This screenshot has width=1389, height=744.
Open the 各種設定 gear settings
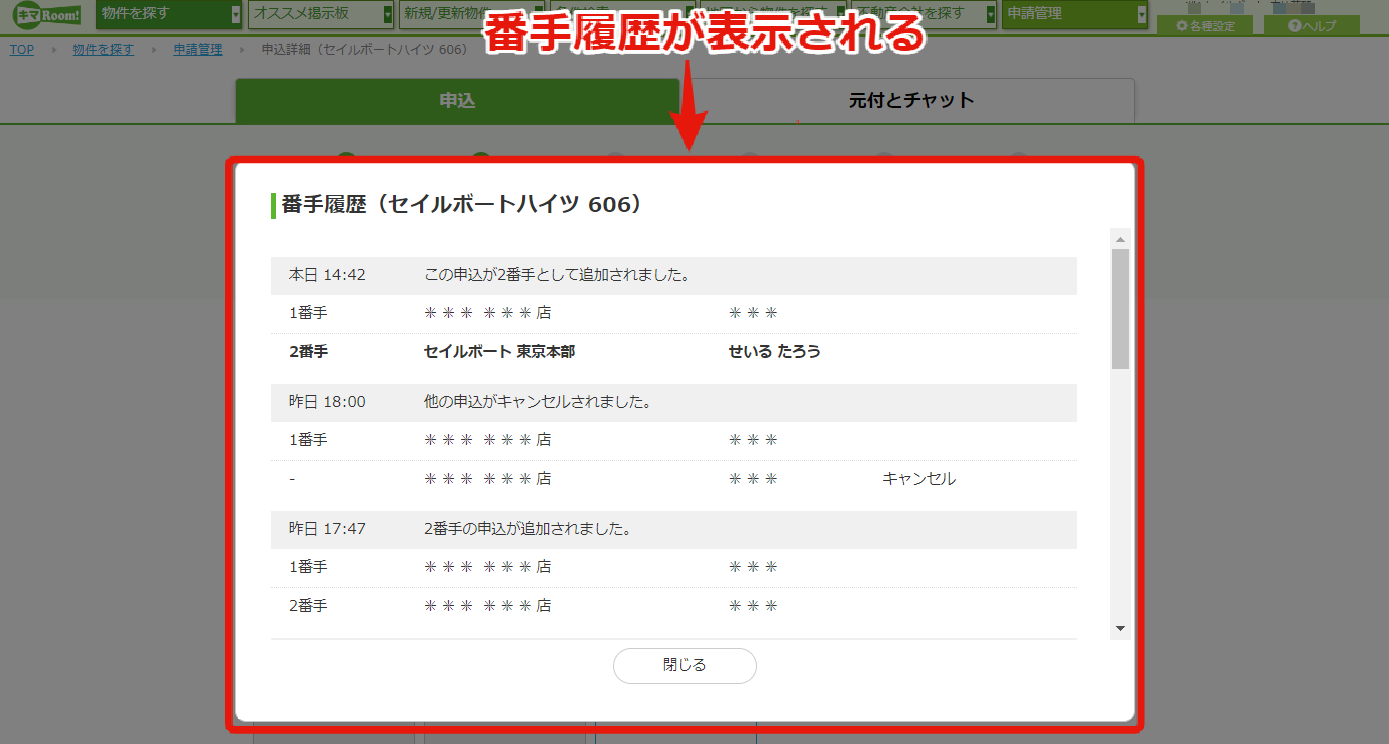[1205, 26]
